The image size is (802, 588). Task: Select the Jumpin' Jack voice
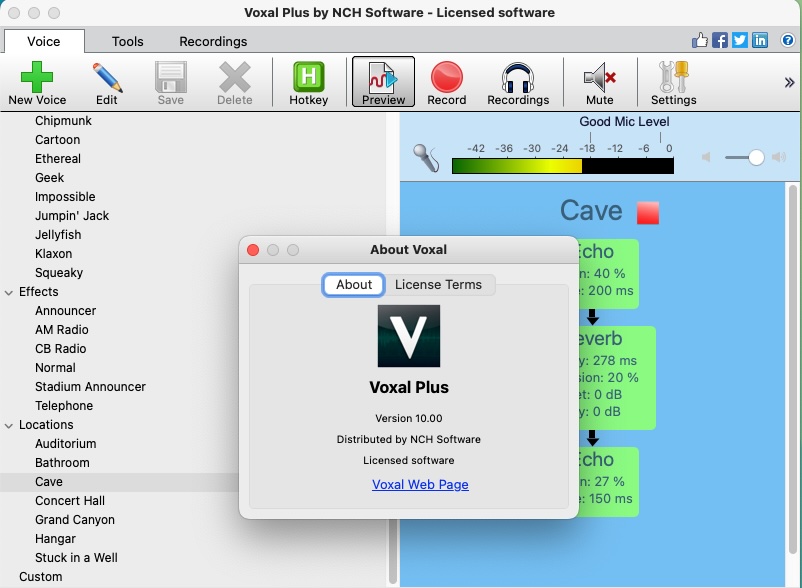click(72, 216)
